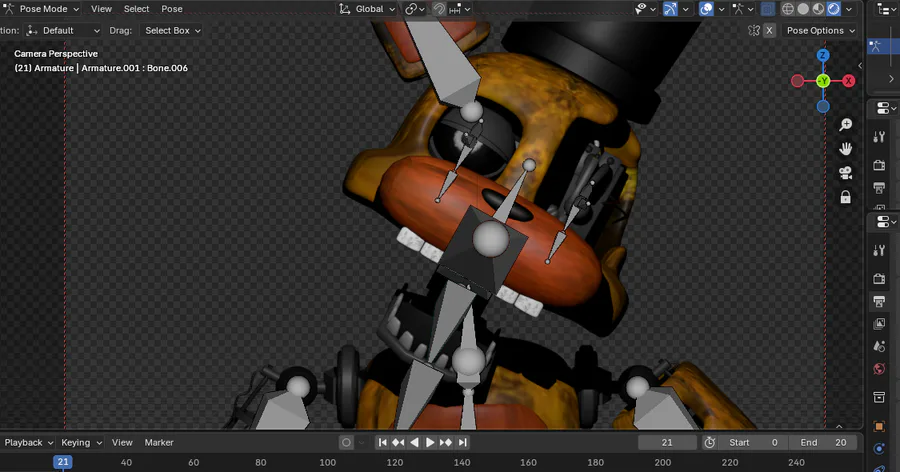This screenshot has height=472, width=900.
Task: Expand Outliner filter chevron
Action: coord(891,79)
